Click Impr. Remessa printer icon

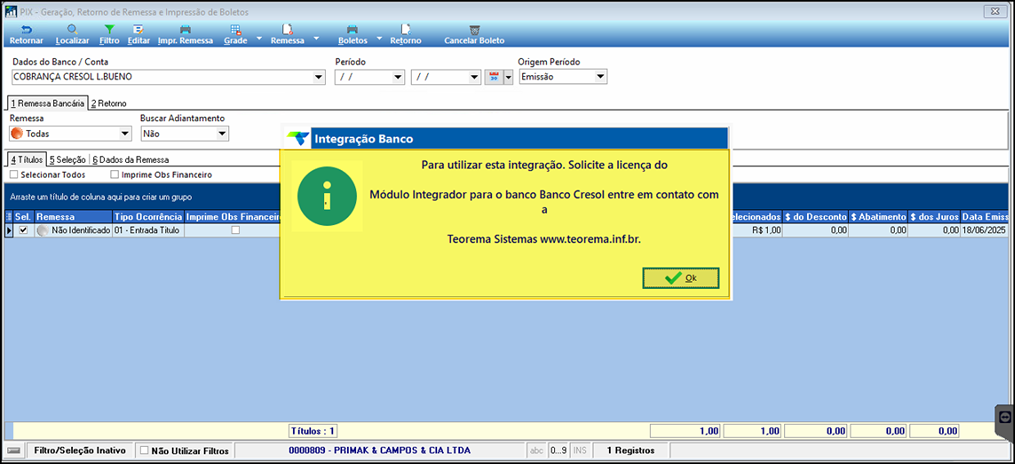(x=185, y=30)
